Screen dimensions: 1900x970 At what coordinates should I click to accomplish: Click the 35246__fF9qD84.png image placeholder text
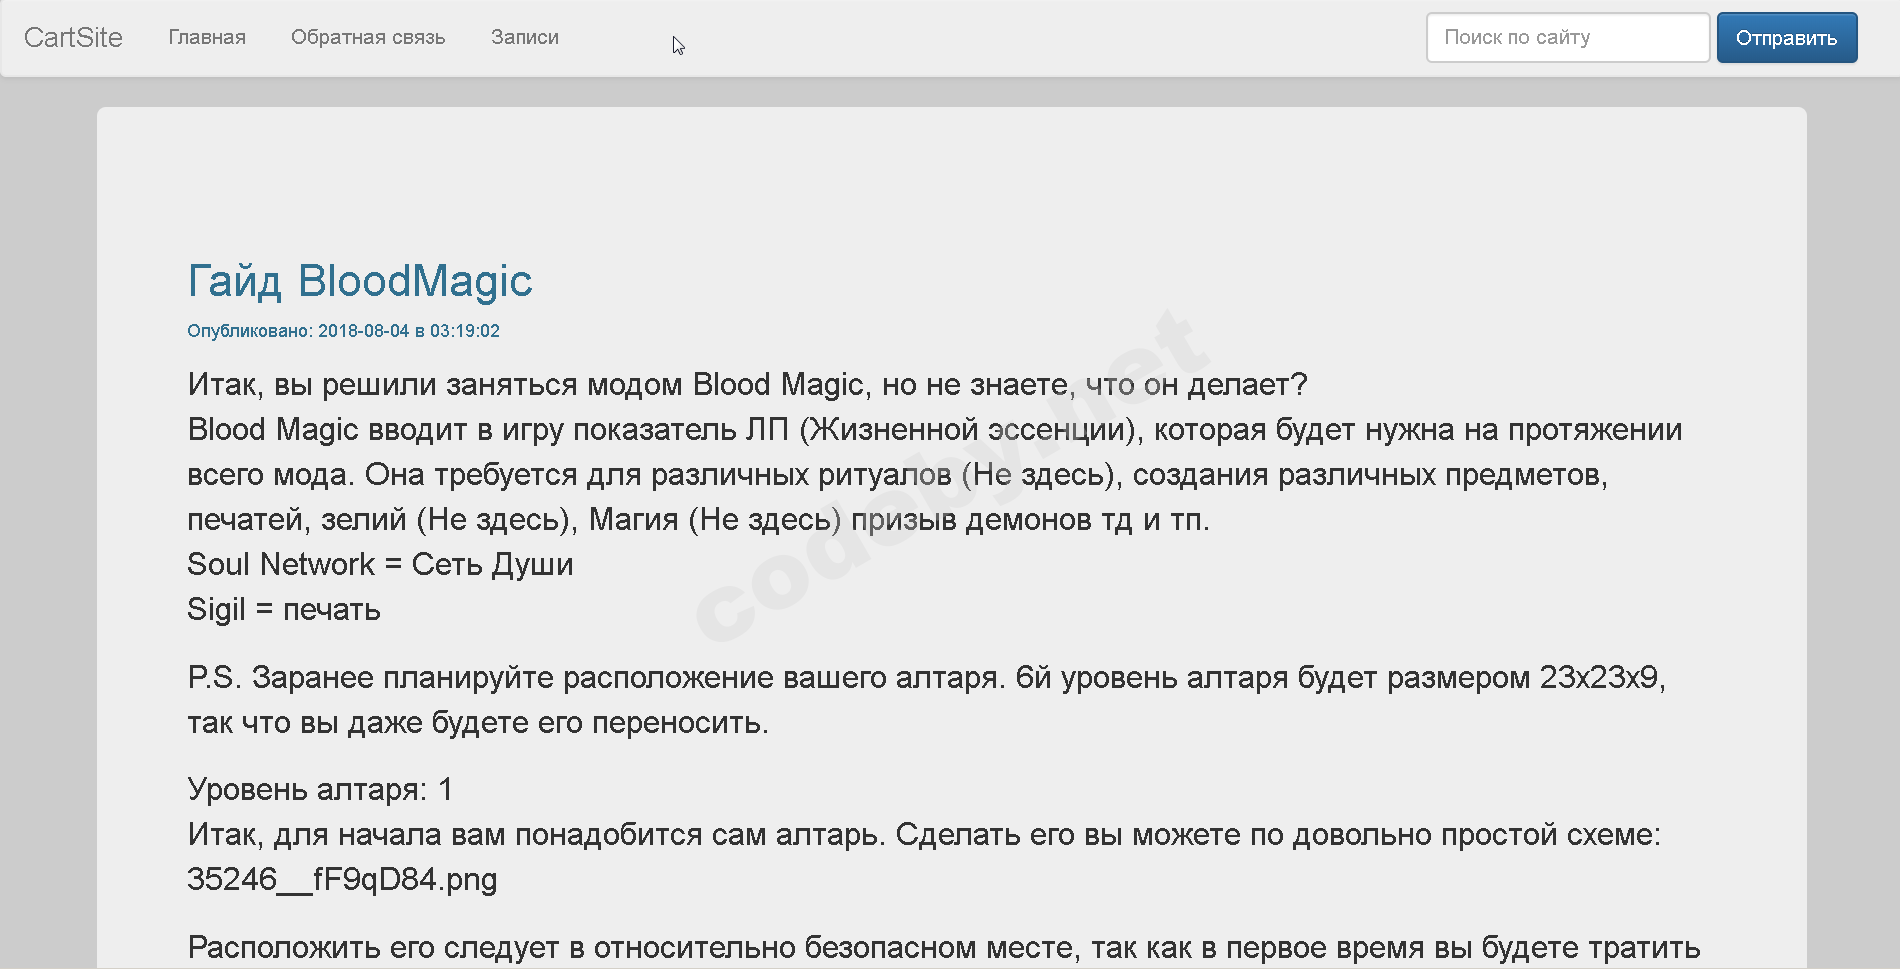342,880
